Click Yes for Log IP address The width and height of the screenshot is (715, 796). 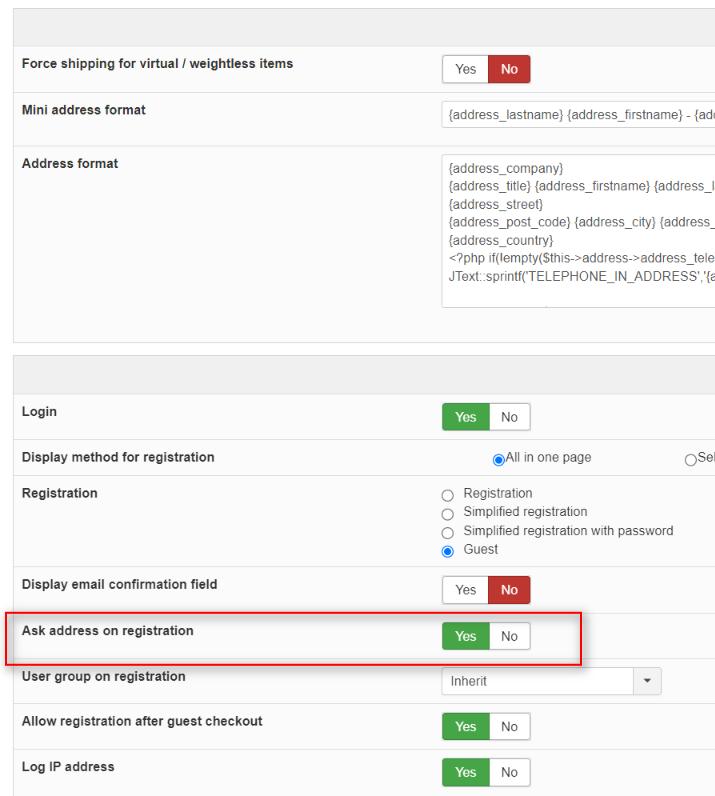pos(466,772)
